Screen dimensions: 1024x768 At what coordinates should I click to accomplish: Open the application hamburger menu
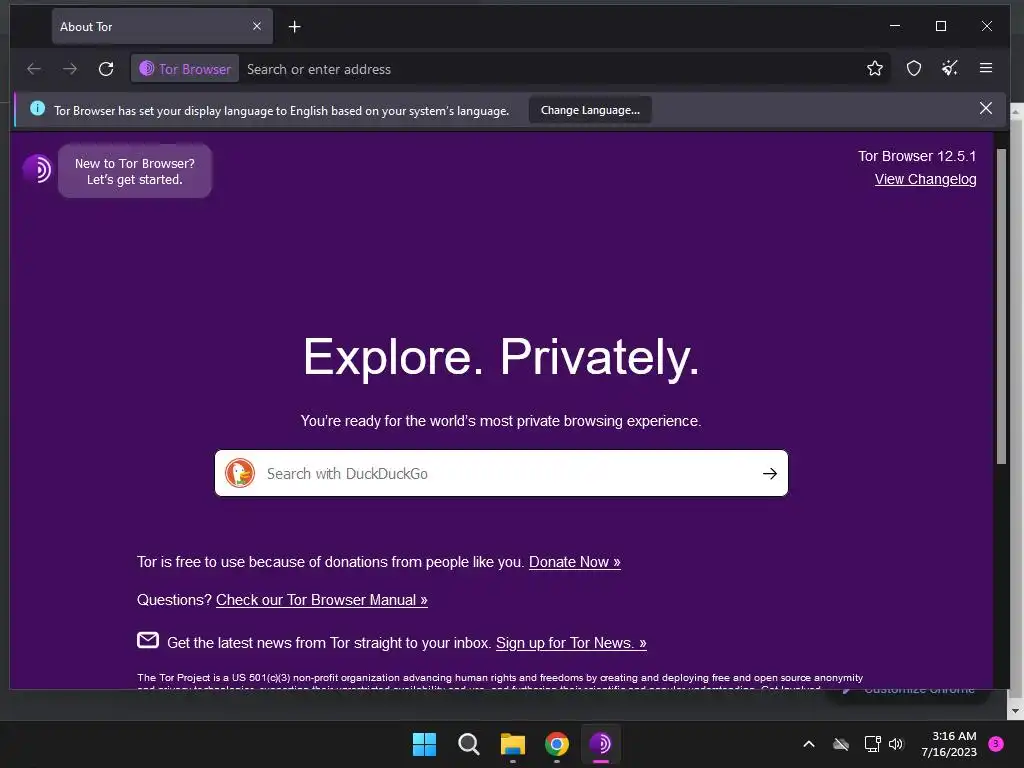(x=985, y=68)
